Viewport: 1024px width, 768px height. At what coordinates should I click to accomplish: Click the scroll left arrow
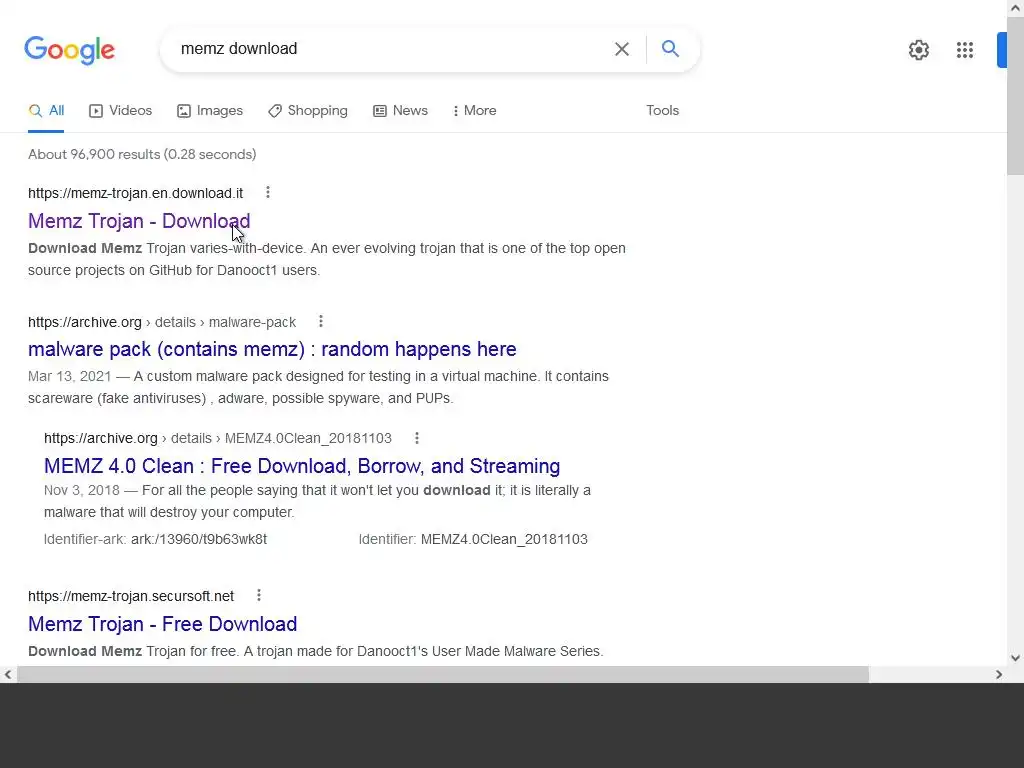pyautogui.click(x=8, y=674)
